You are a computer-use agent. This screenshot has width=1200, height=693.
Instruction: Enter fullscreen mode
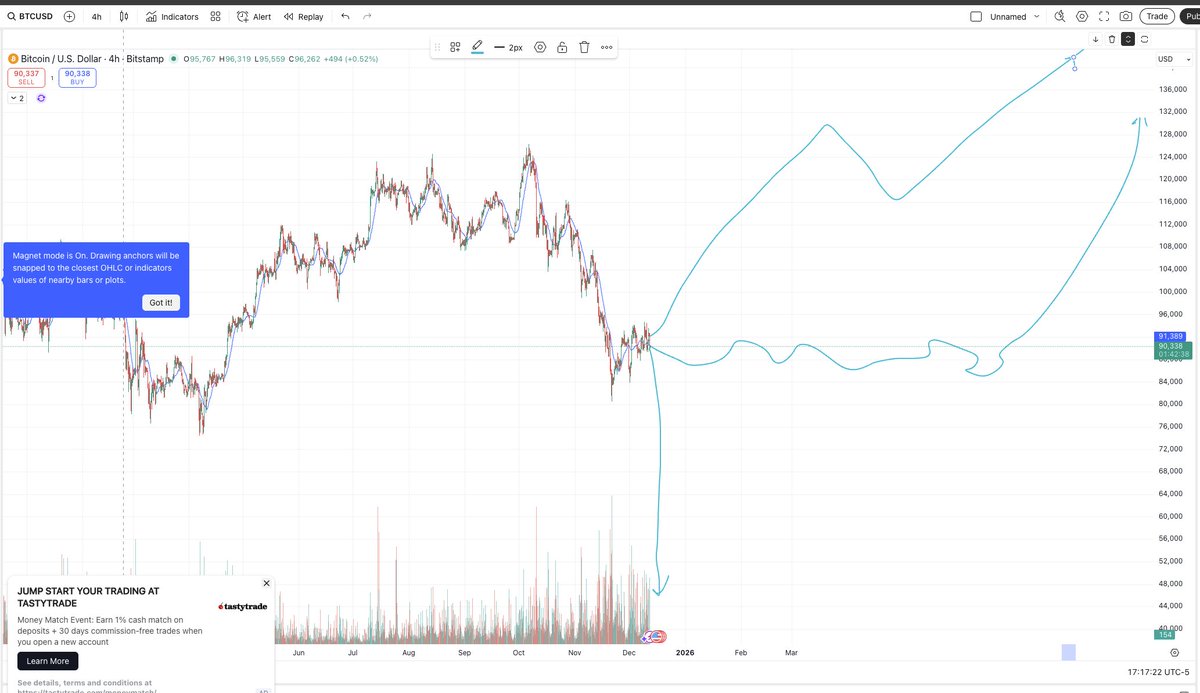(1104, 16)
